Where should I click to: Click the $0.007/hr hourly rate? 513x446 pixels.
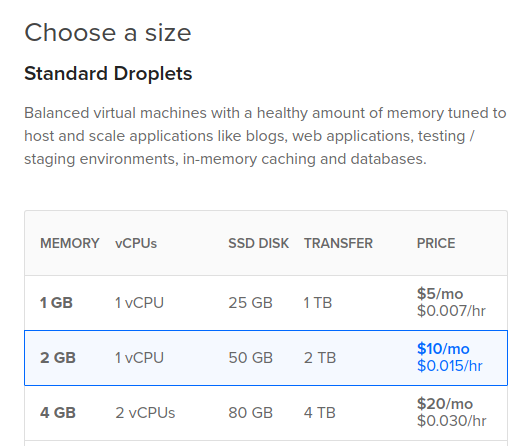pyautogui.click(x=451, y=311)
